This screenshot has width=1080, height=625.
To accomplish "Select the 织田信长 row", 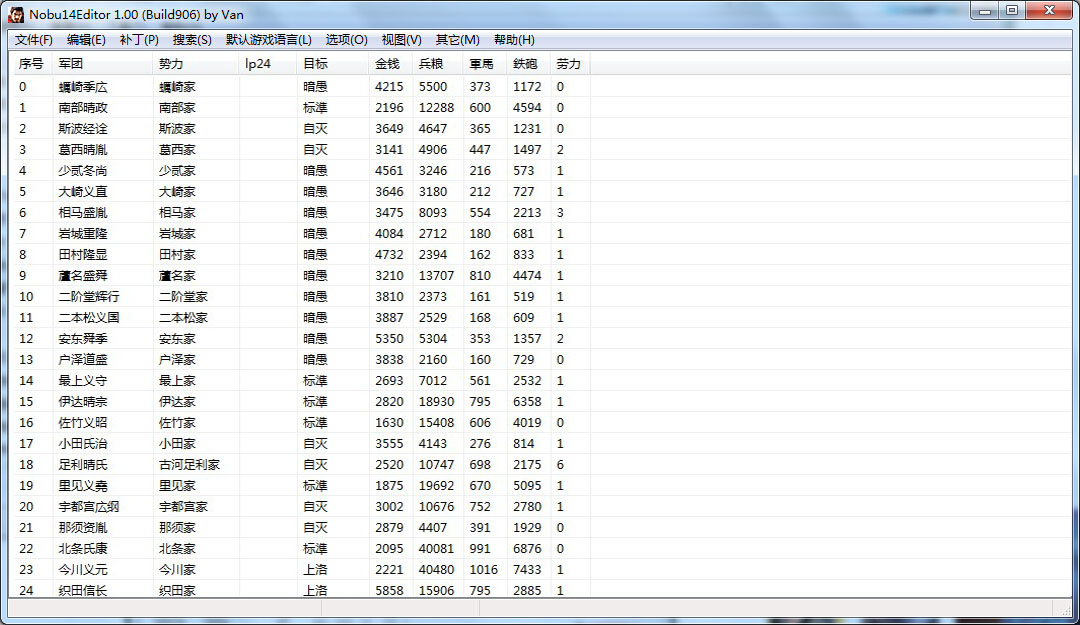I will [302, 590].
